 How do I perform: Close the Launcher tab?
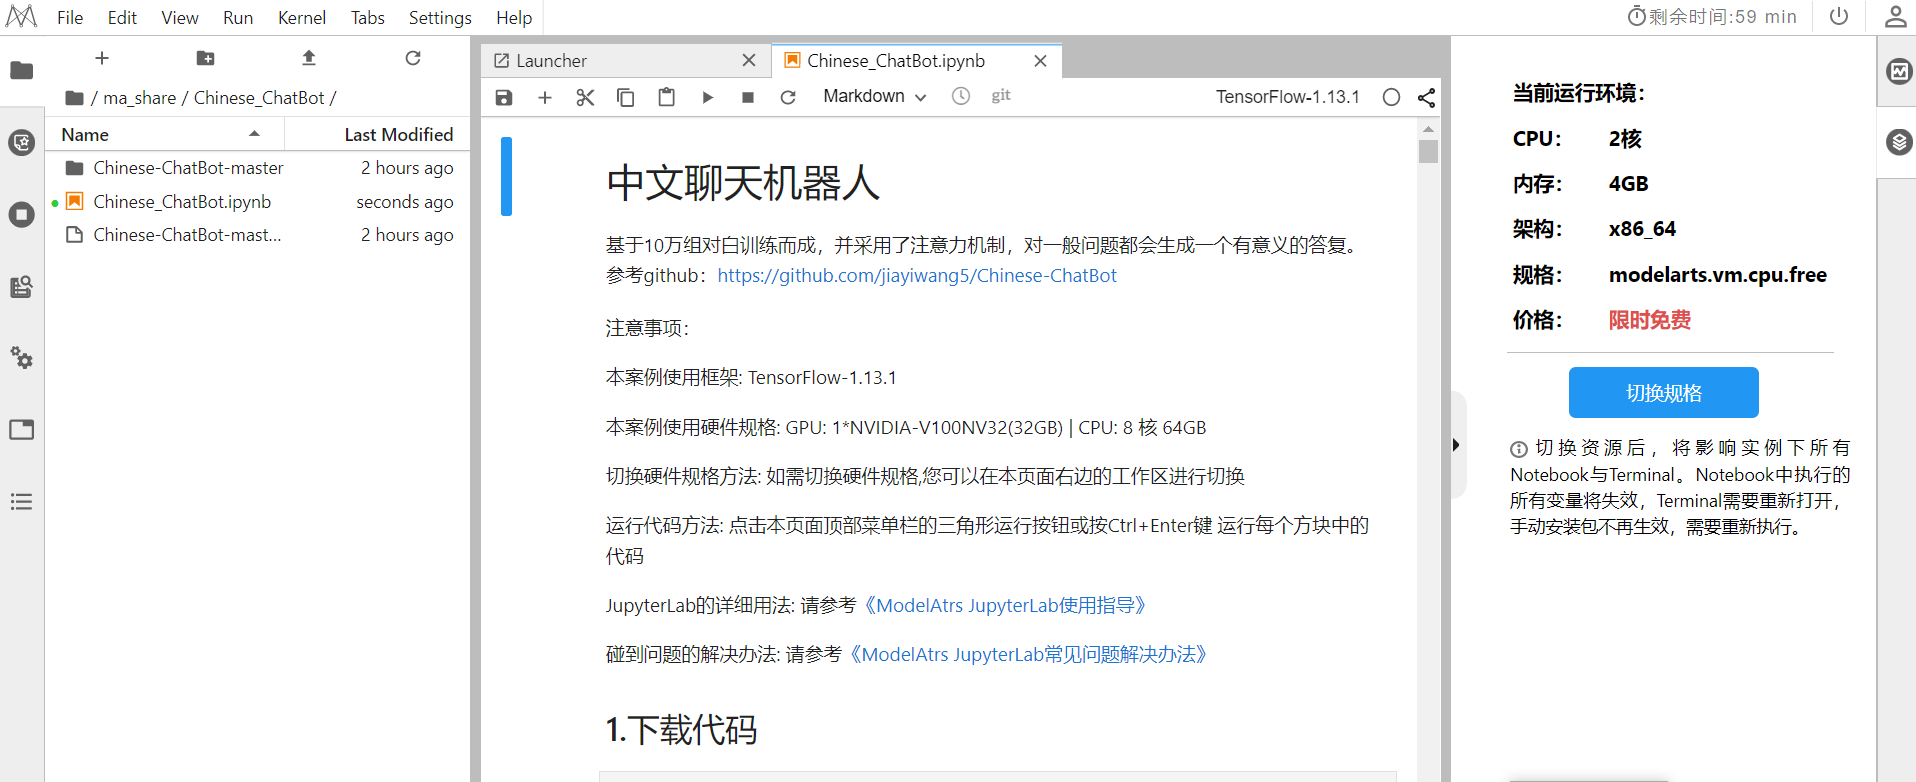[749, 61]
